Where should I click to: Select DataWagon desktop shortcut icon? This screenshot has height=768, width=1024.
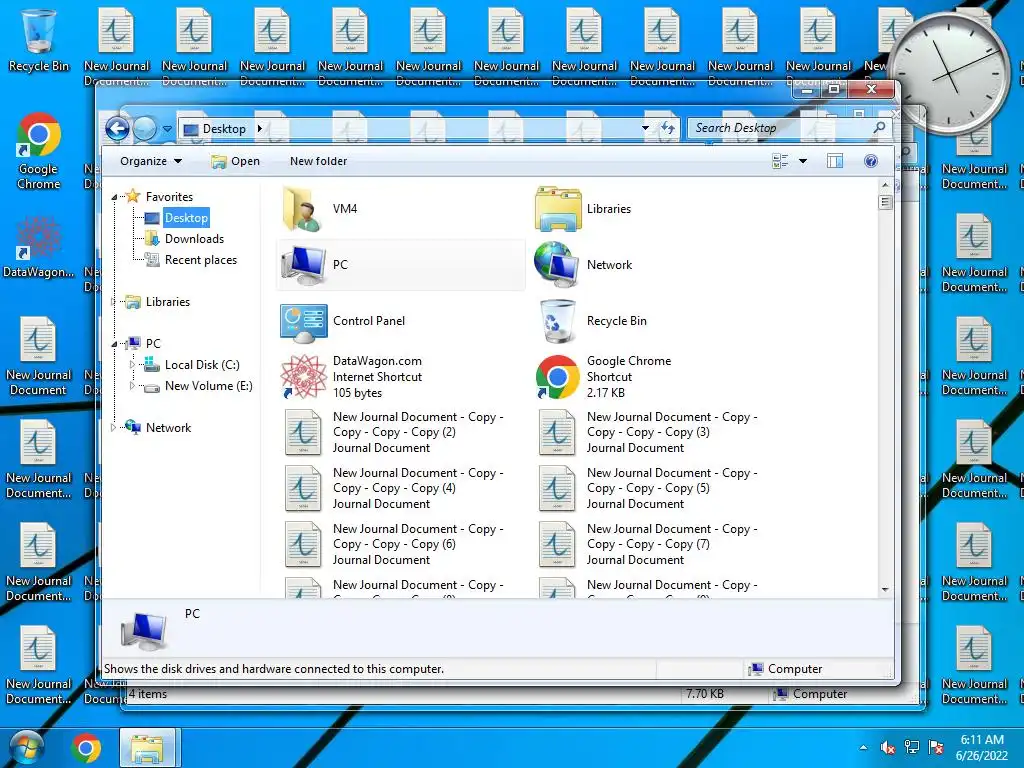tap(39, 247)
